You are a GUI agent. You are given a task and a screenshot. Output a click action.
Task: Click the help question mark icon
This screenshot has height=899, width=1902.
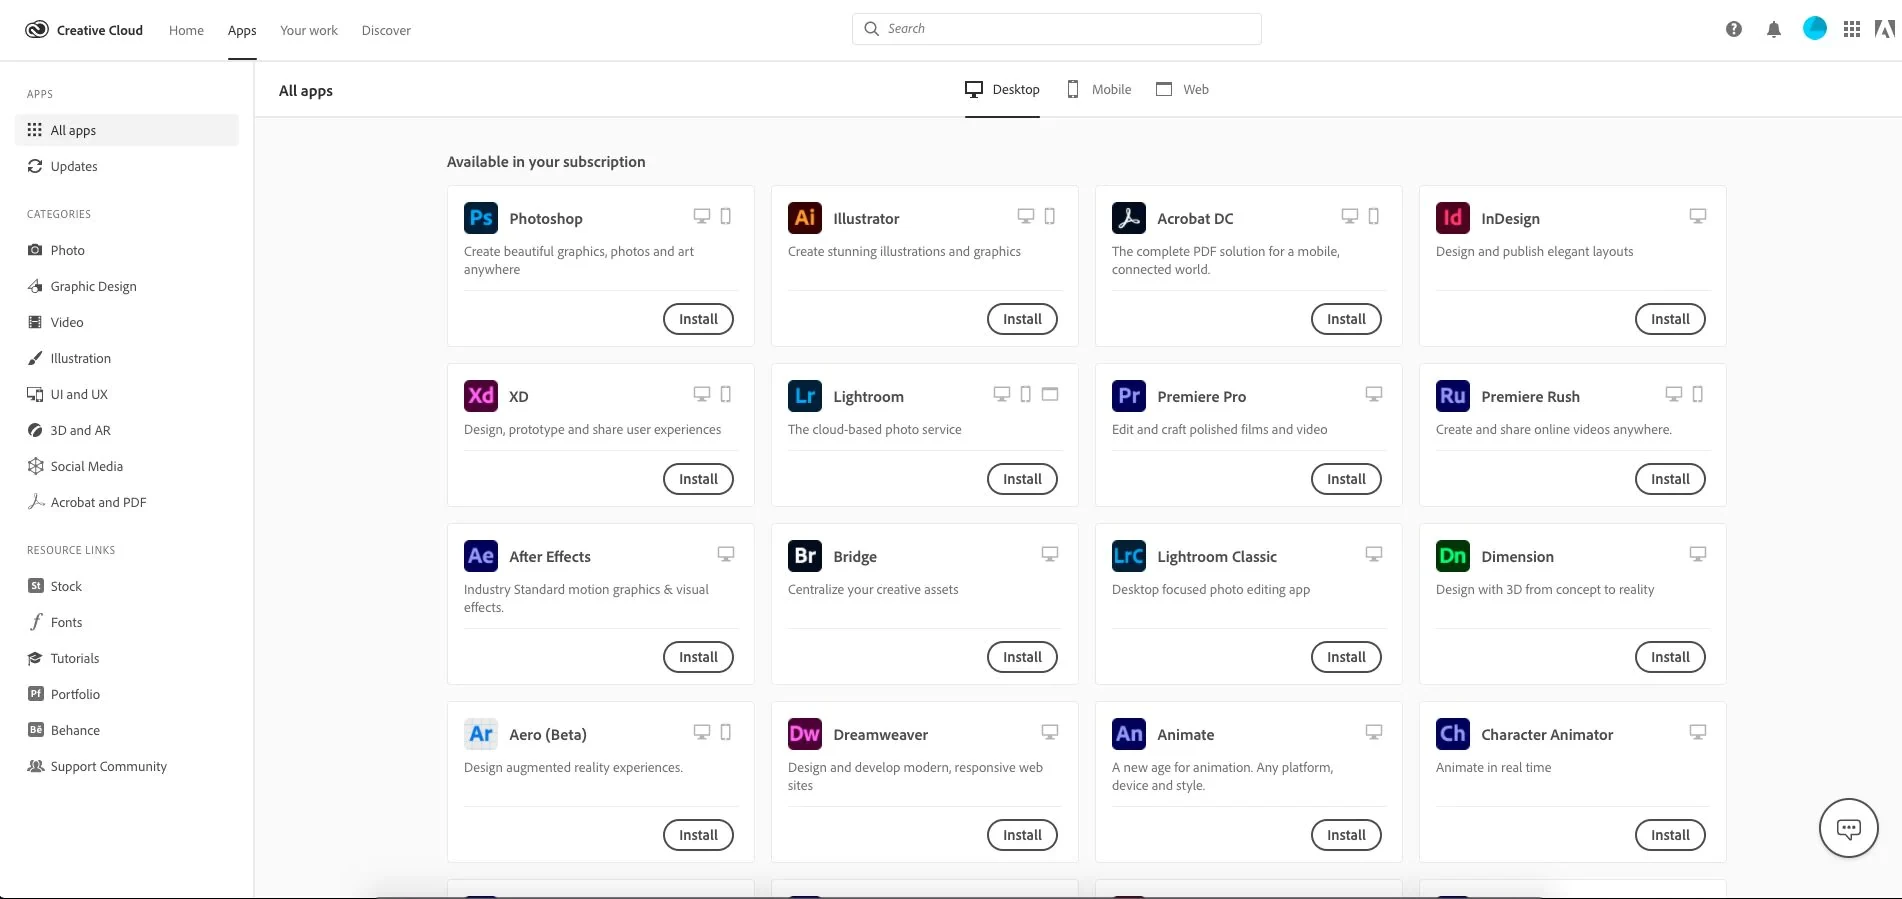(1734, 30)
